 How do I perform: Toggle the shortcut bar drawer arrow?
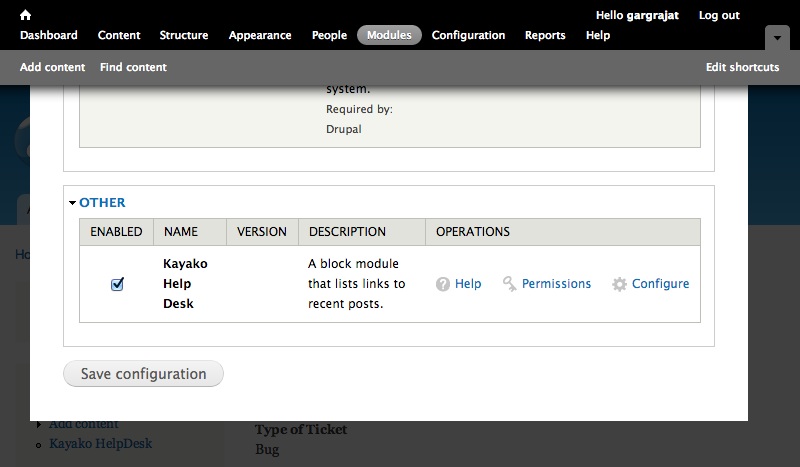coord(777,37)
